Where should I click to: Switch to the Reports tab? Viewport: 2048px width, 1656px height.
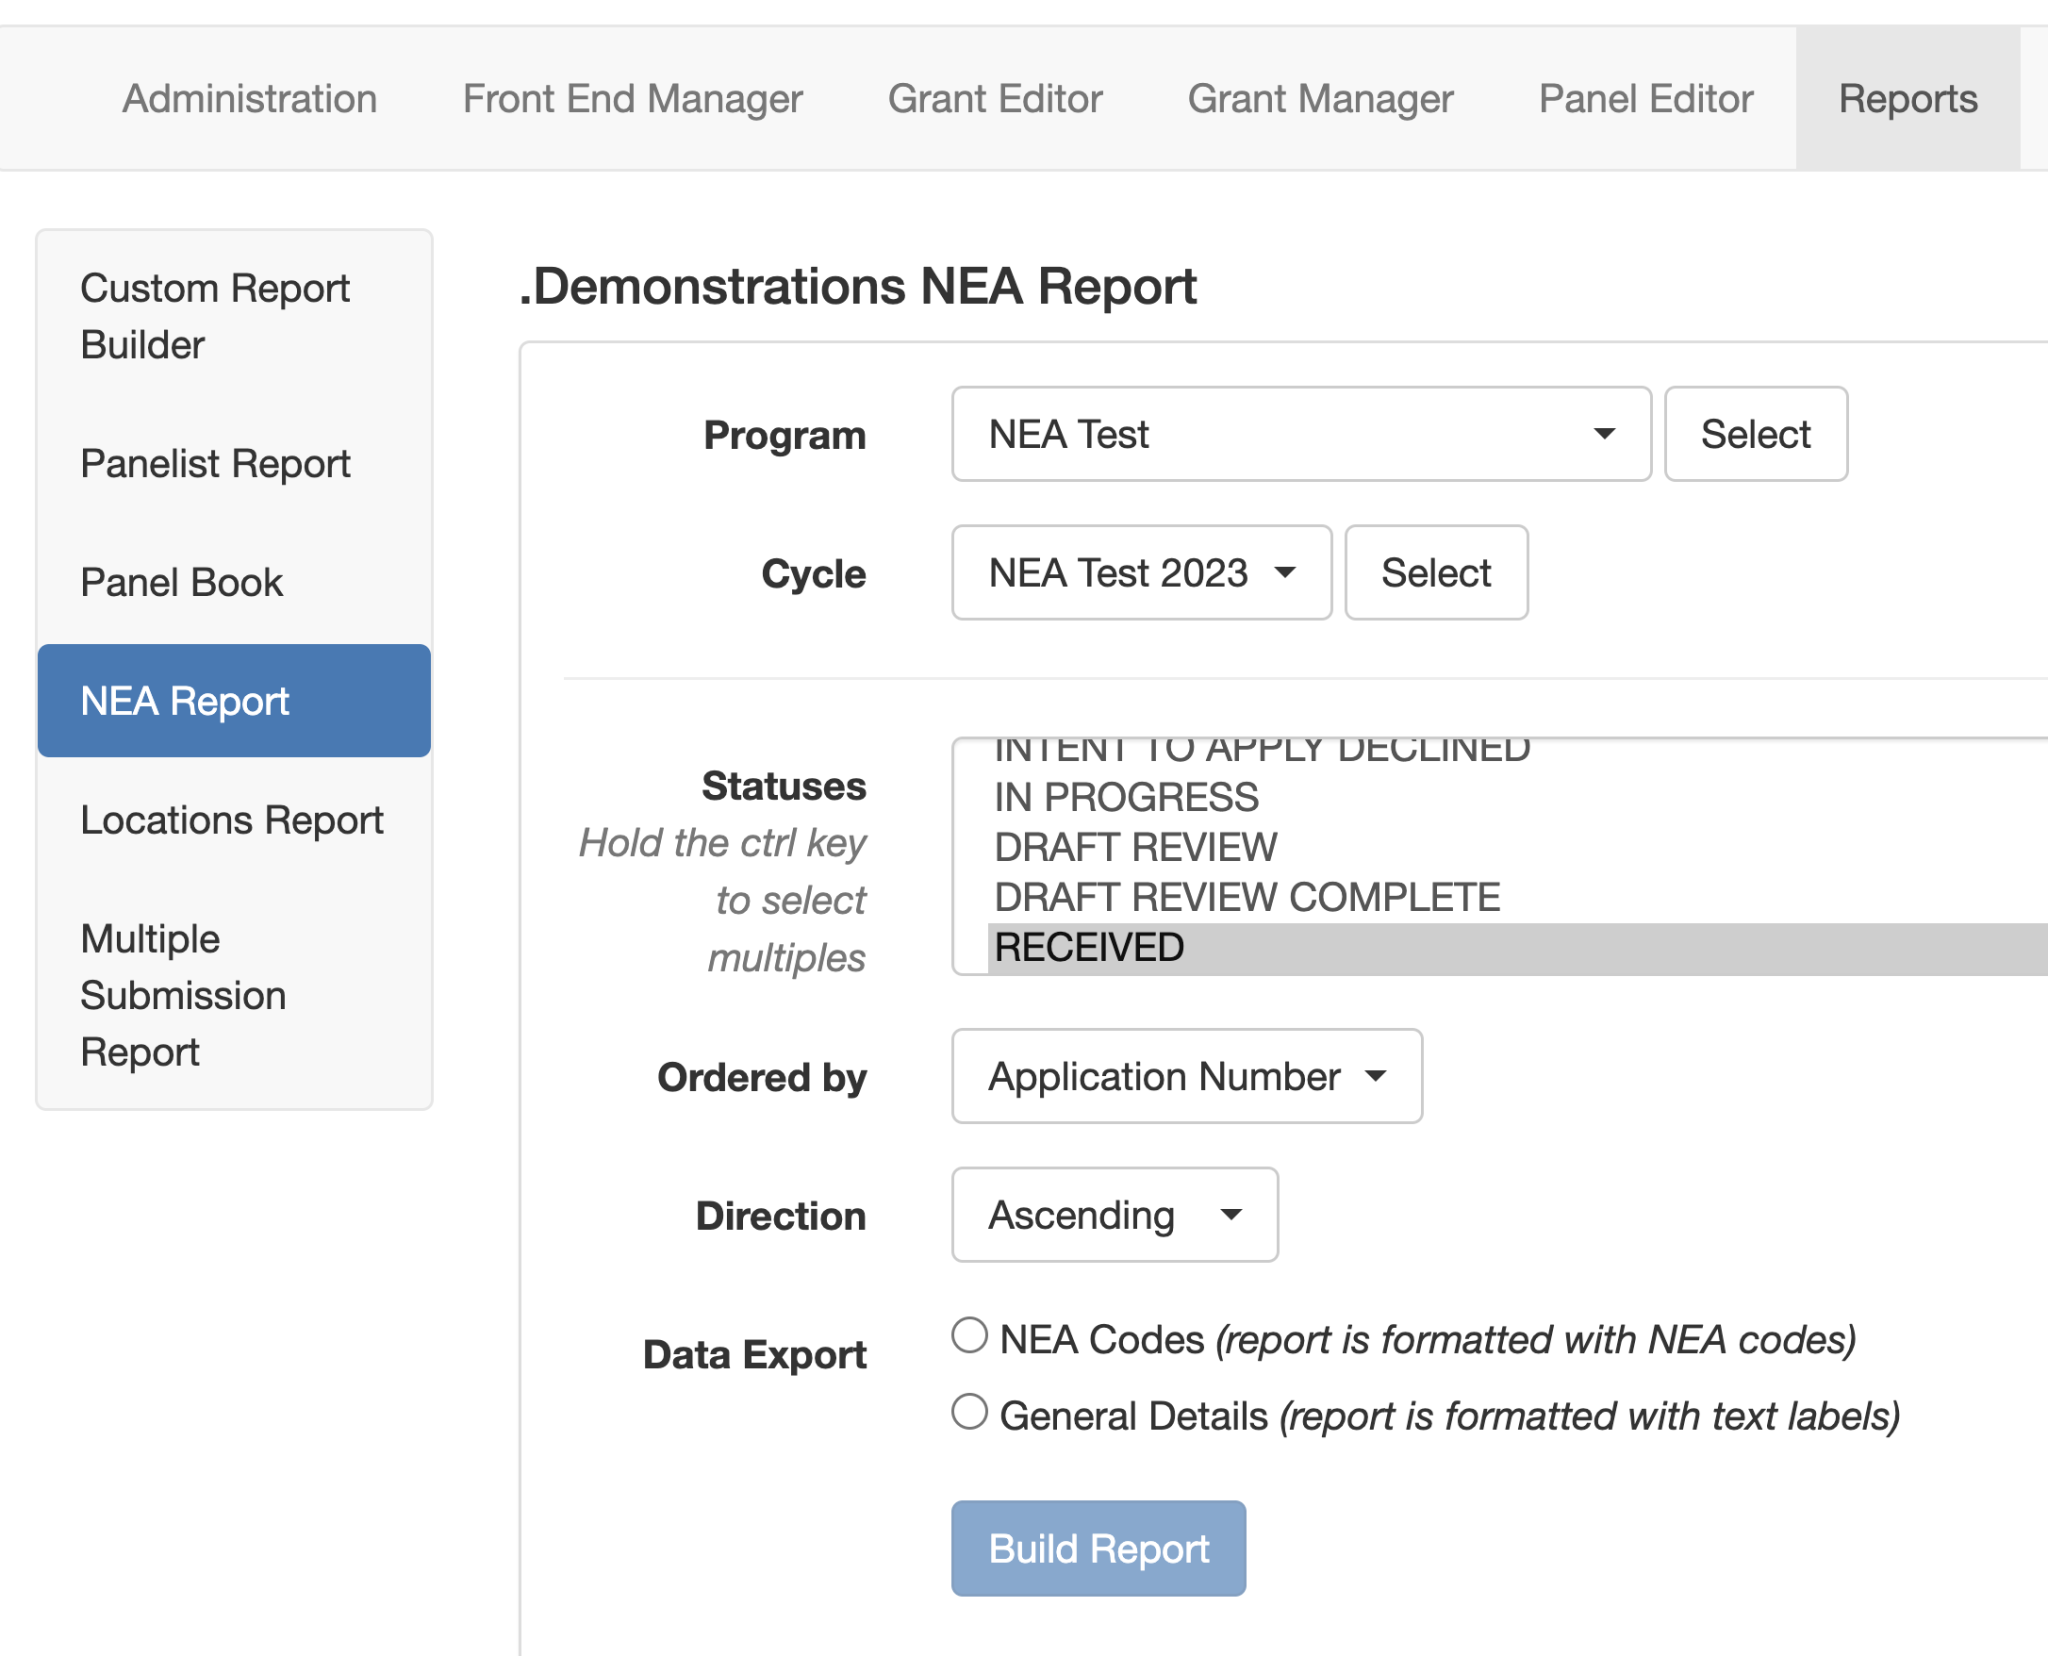1908,97
